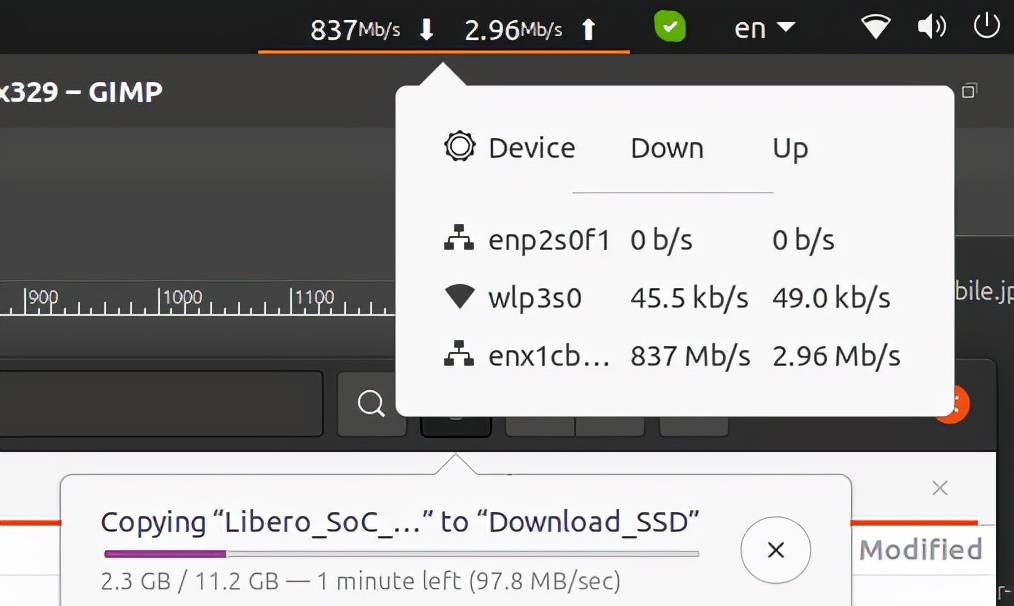Image resolution: width=1014 pixels, height=606 pixels.
Task: Click the restore window icon near the popup corner
Action: click(968, 90)
